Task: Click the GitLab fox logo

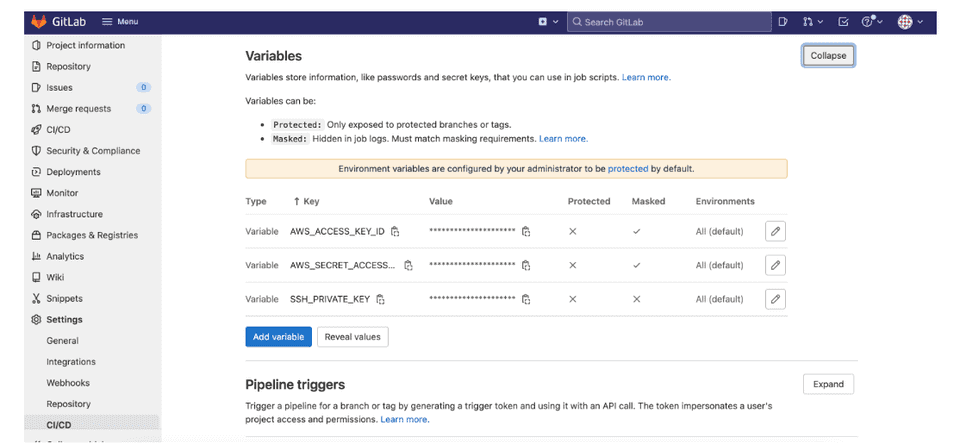Action: [39, 21]
